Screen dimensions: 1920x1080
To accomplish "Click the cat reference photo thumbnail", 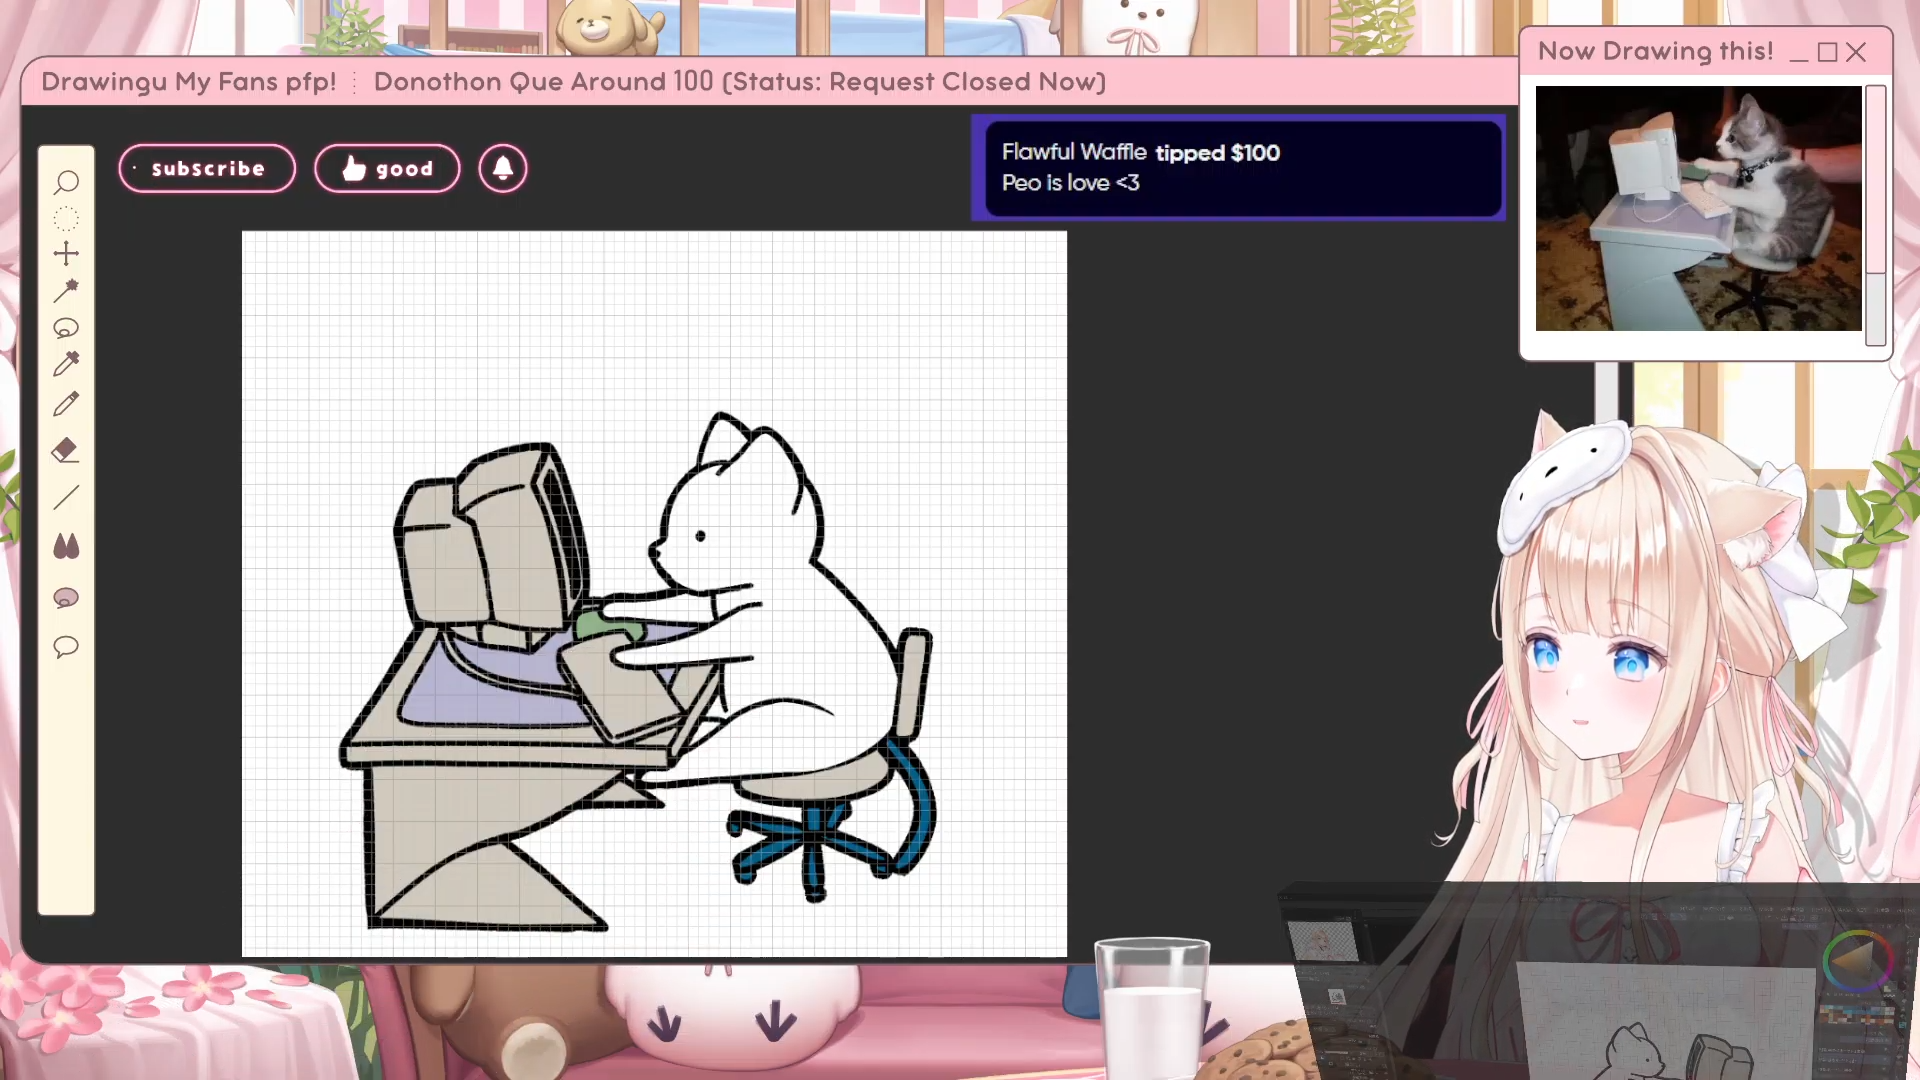I will click(1698, 208).
